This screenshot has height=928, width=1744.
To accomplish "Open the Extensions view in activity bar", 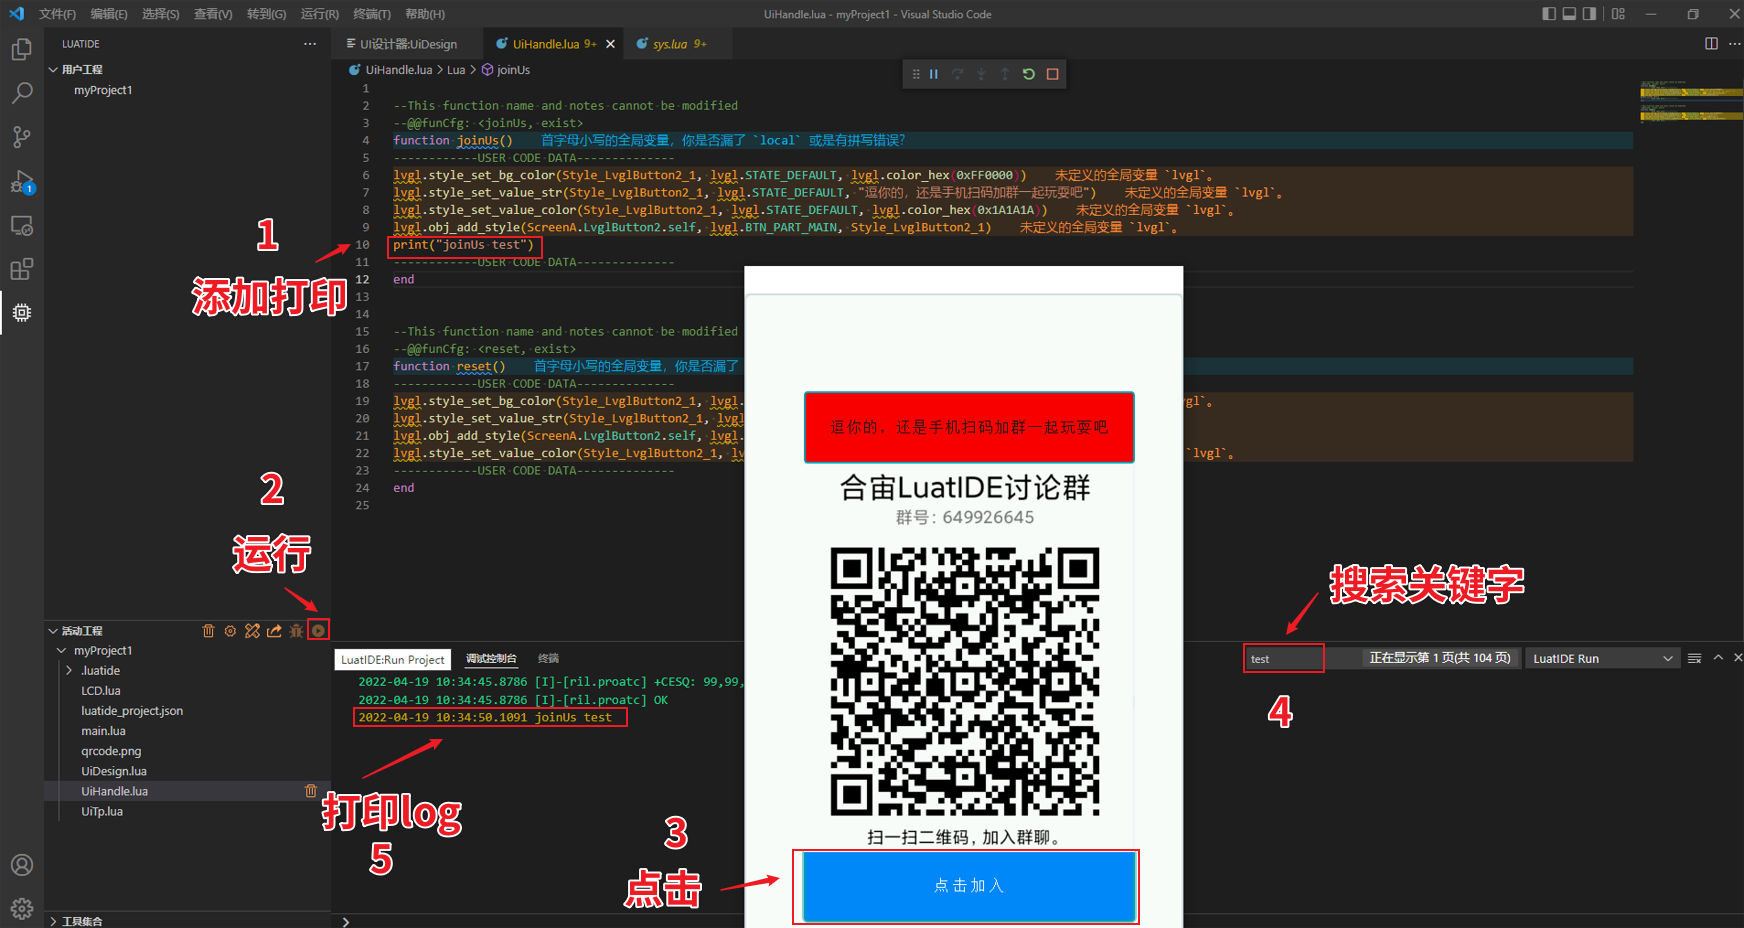I will coord(21,269).
